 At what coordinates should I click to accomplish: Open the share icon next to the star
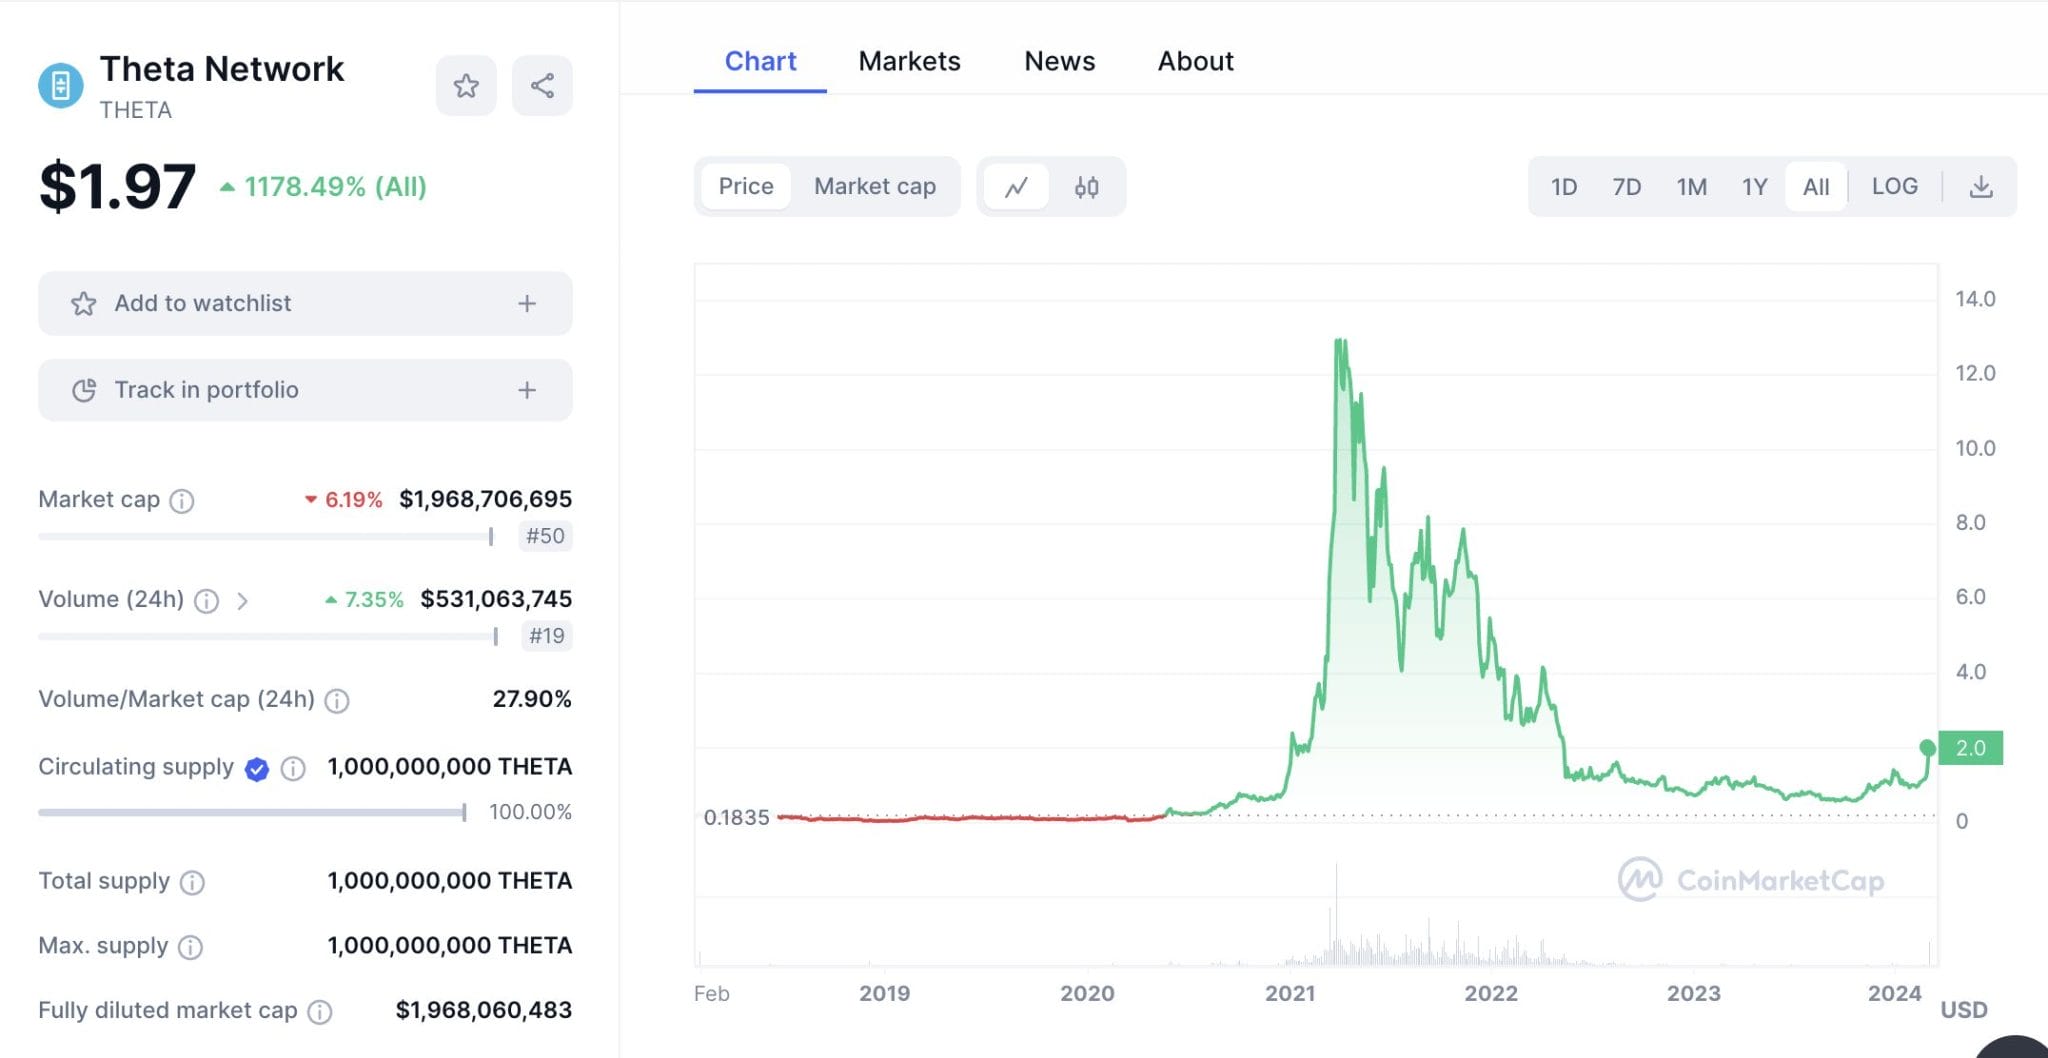coord(542,86)
